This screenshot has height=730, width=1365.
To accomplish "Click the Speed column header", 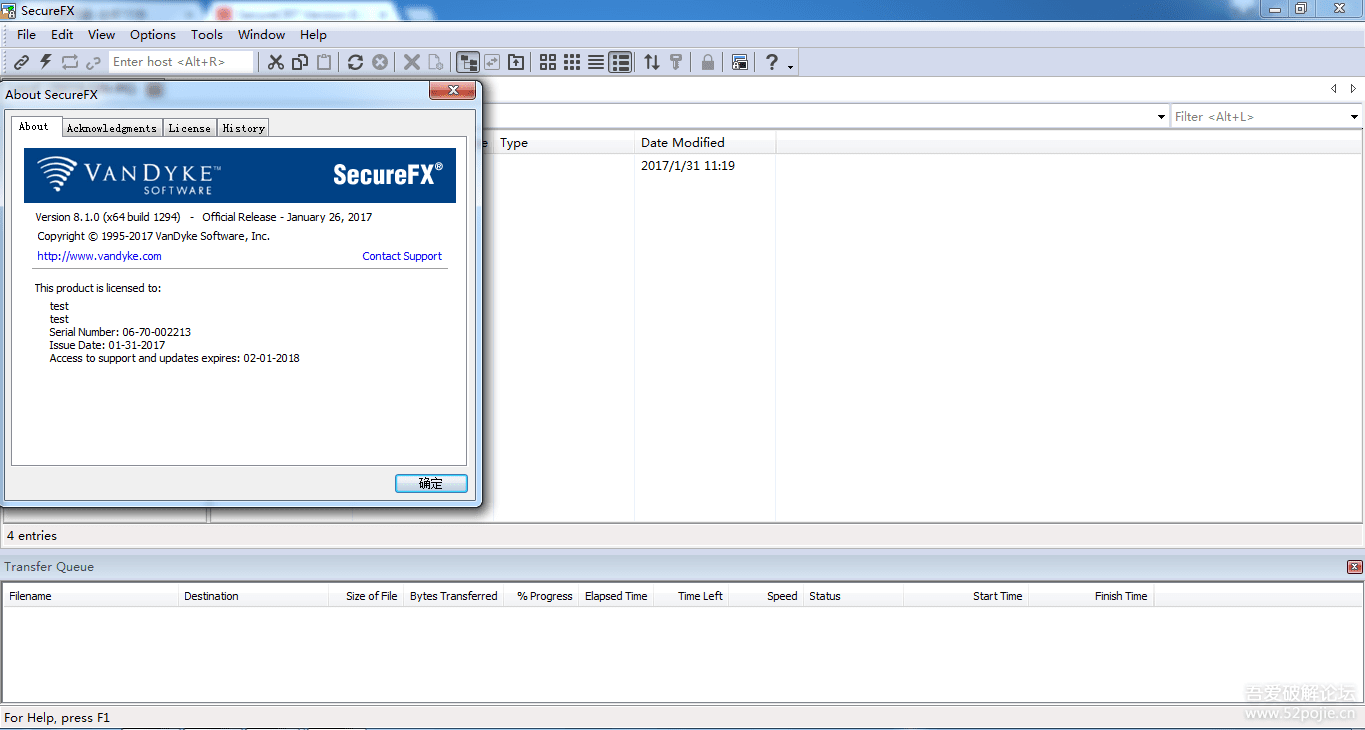I will coord(766,596).
